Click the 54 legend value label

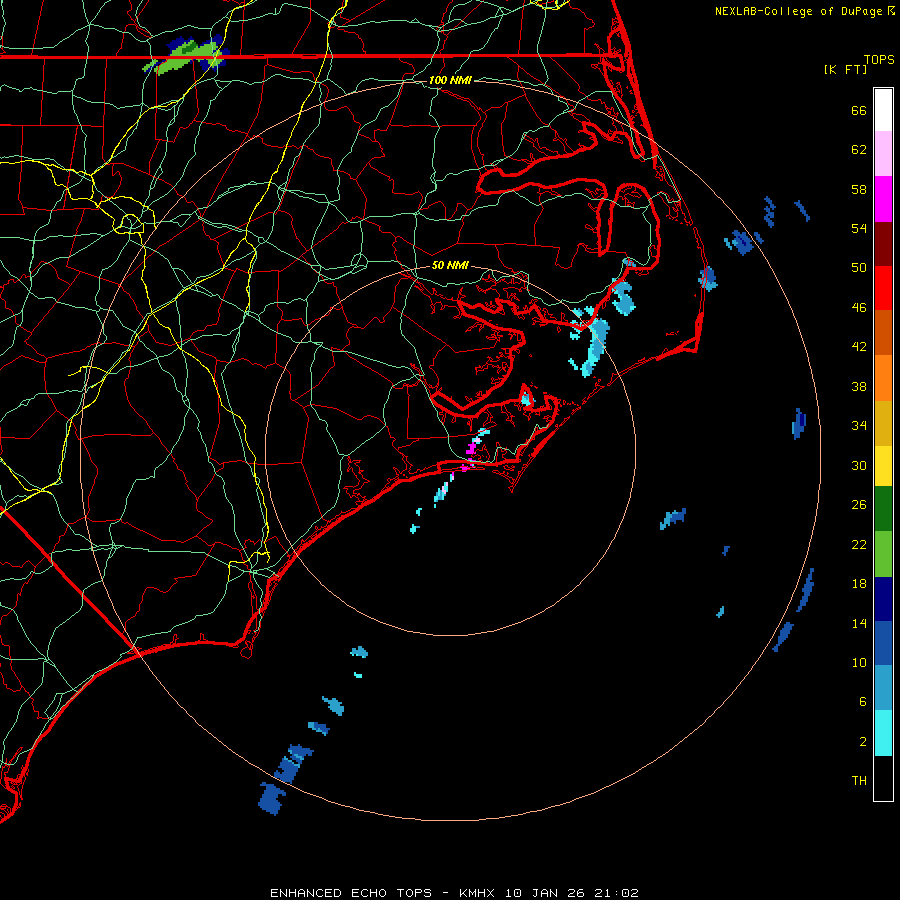point(859,228)
